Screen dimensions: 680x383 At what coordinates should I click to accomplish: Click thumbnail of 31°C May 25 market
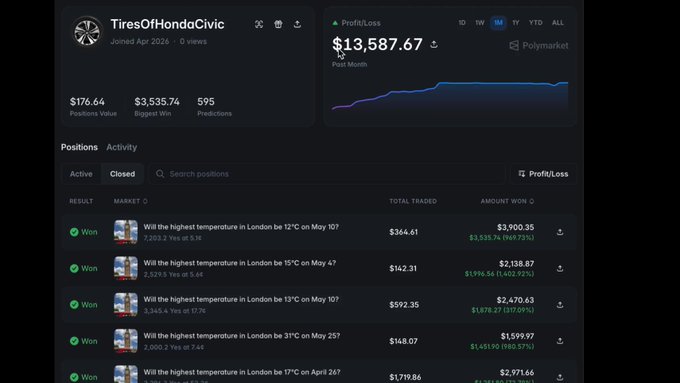click(126, 341)
